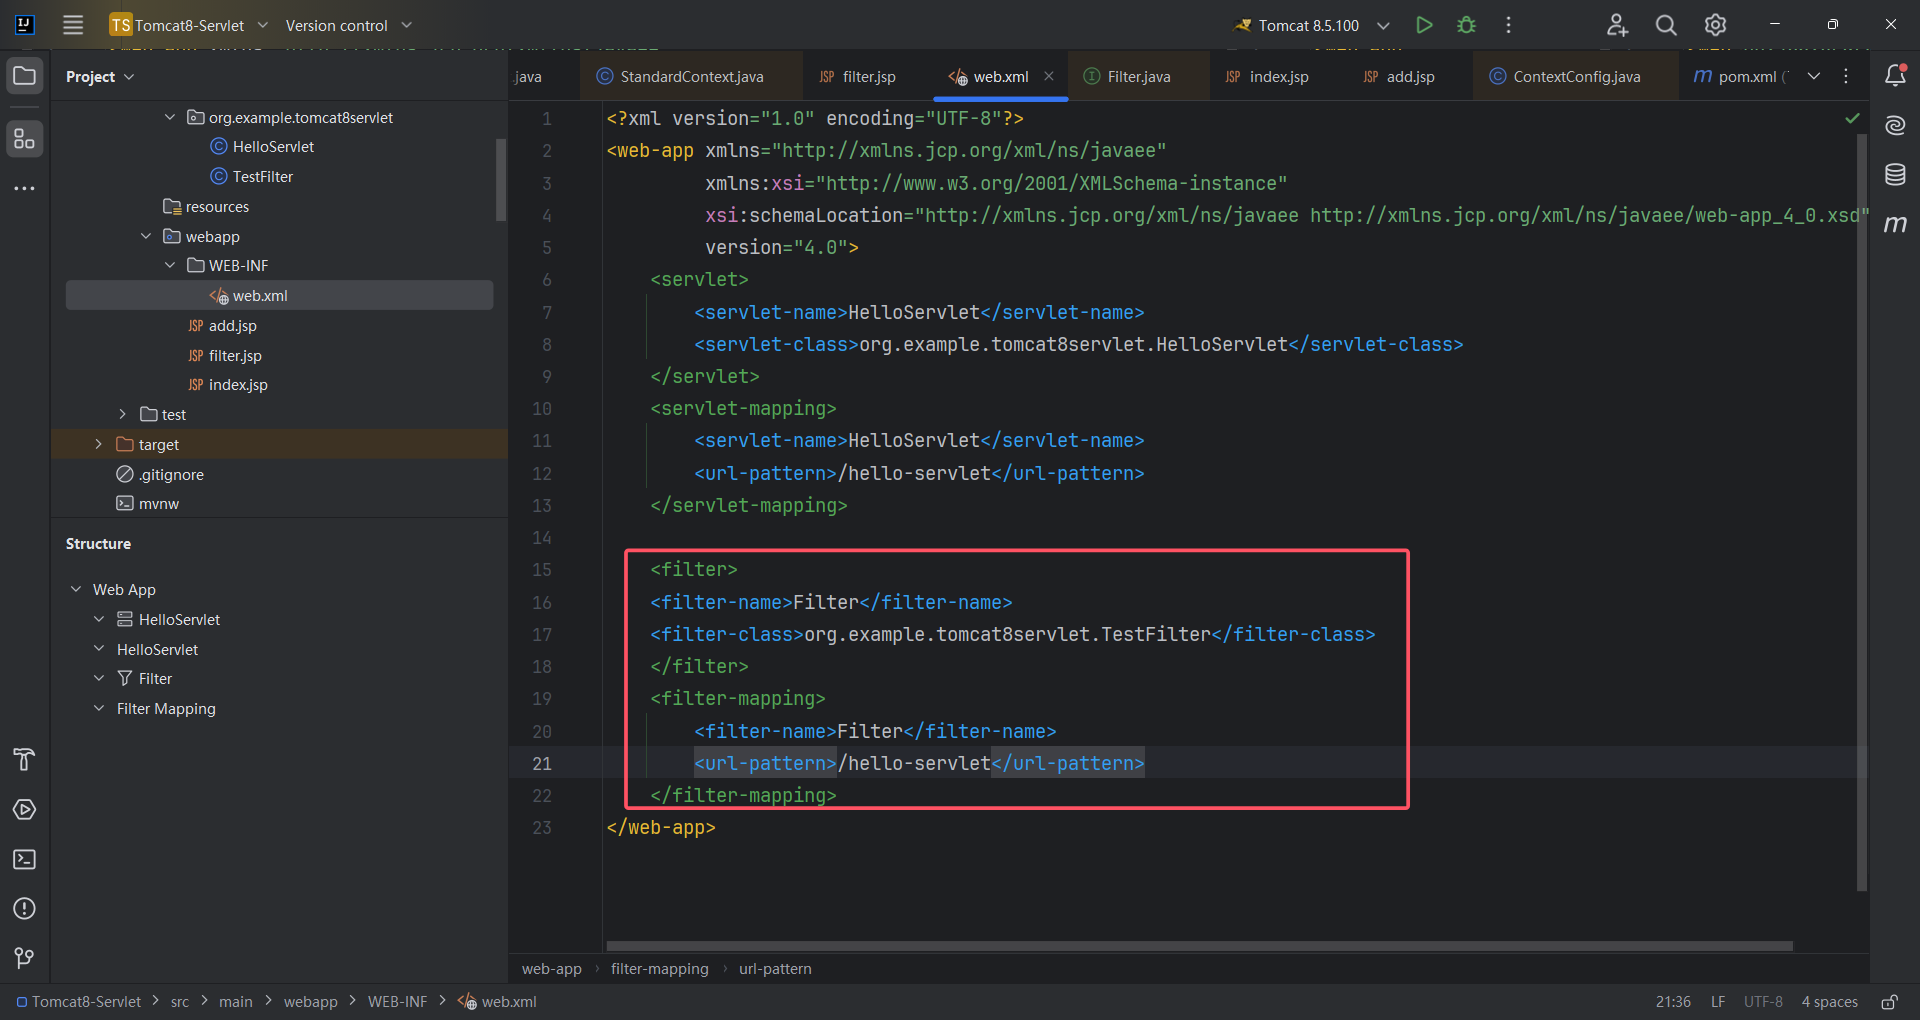The image size is (1920, 1020).
Task: Click the editor vertical scrollbar
Action: click(x=1862, y=512)
